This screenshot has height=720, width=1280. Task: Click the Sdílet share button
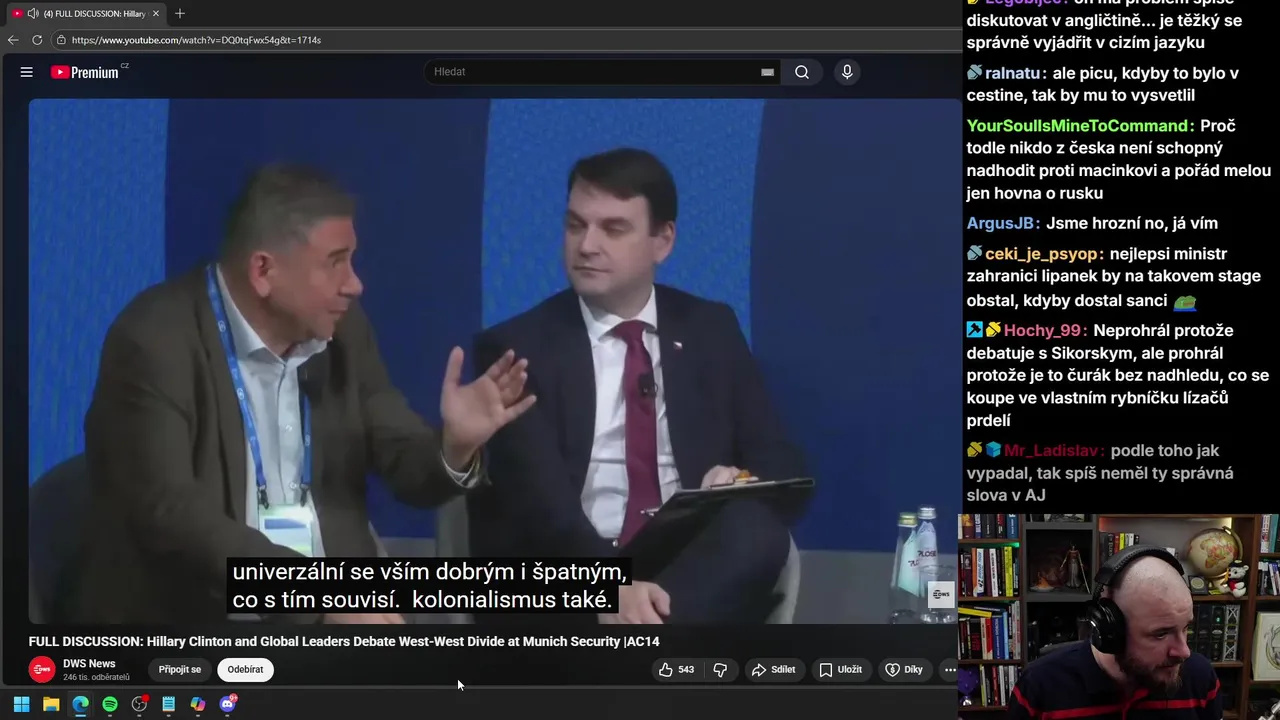pos(773,669)
